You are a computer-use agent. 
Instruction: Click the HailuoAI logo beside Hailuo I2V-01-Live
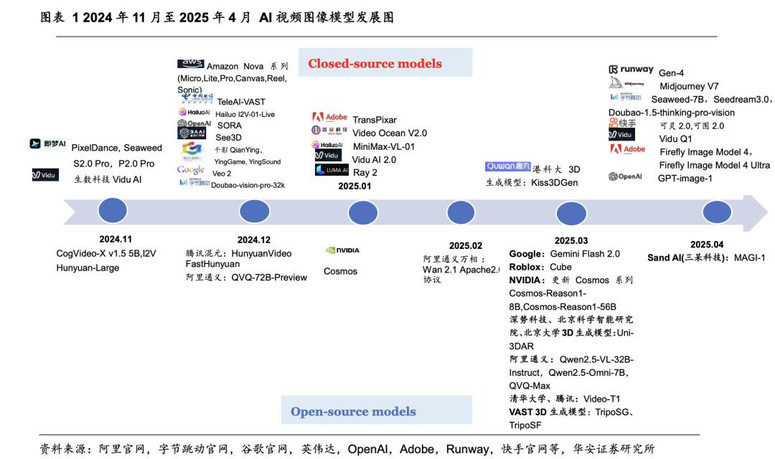coord(194,112)
